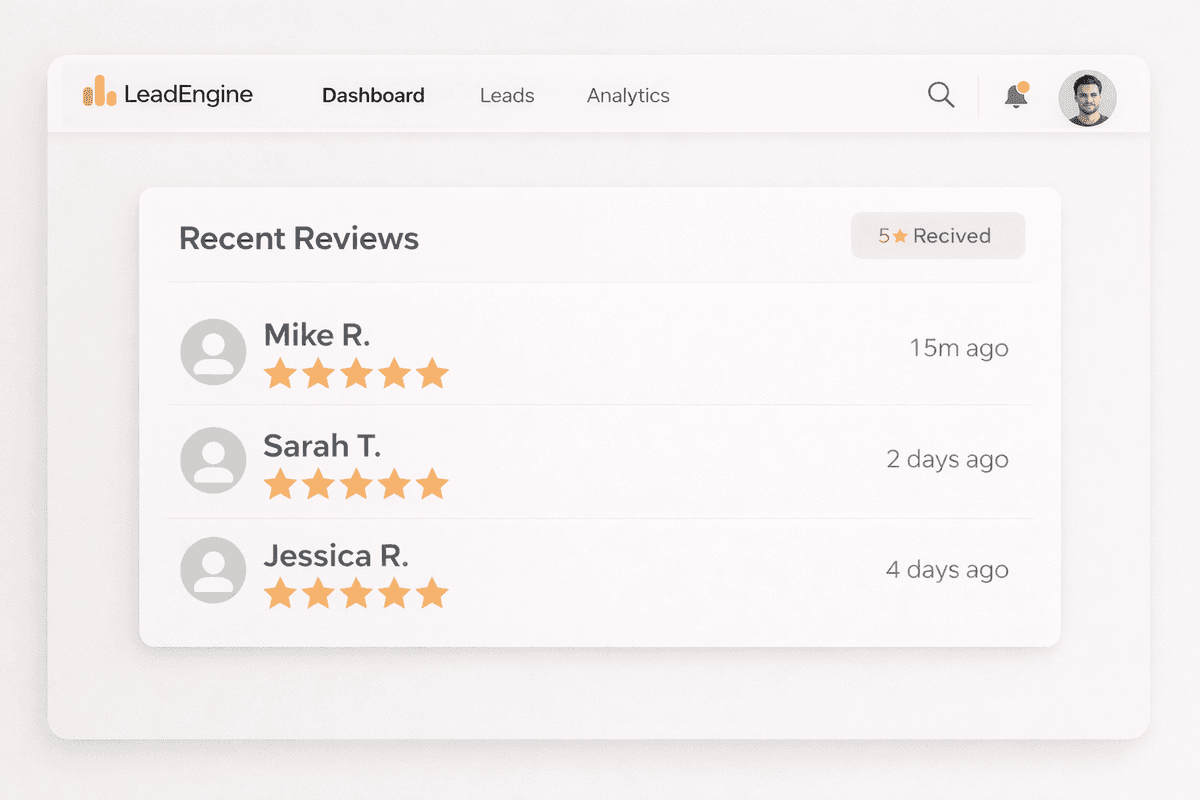Click the third star on Jessica R.'s rating
1200x800 pixels.
coord(356,593)
